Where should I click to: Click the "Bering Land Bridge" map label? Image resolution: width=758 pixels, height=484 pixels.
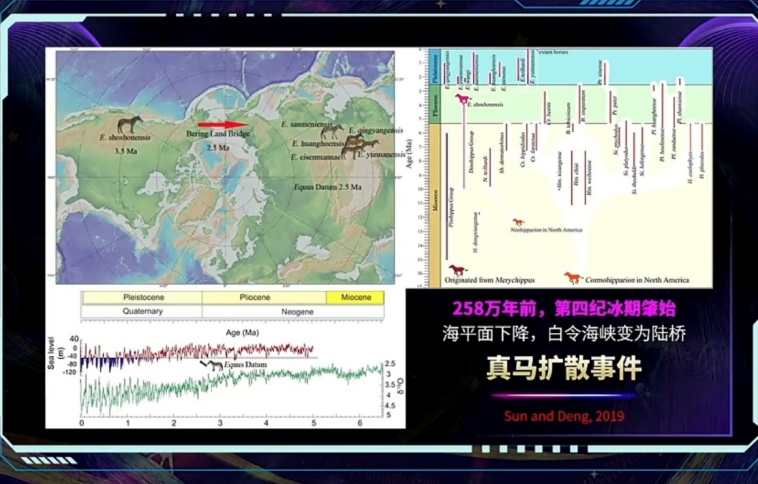218,134
